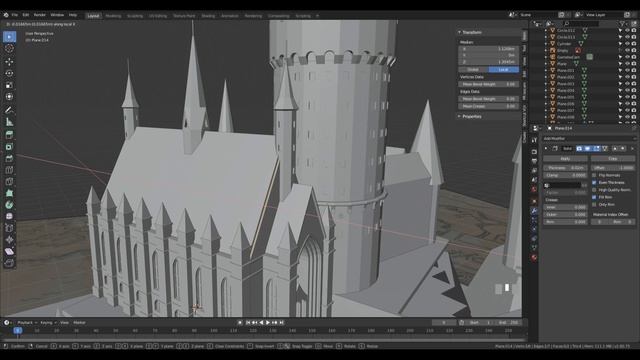The height and width of the screenshot is (360, 640).
Task: Expand Plane.002 in the outliner
Action: tap(546, 77)
